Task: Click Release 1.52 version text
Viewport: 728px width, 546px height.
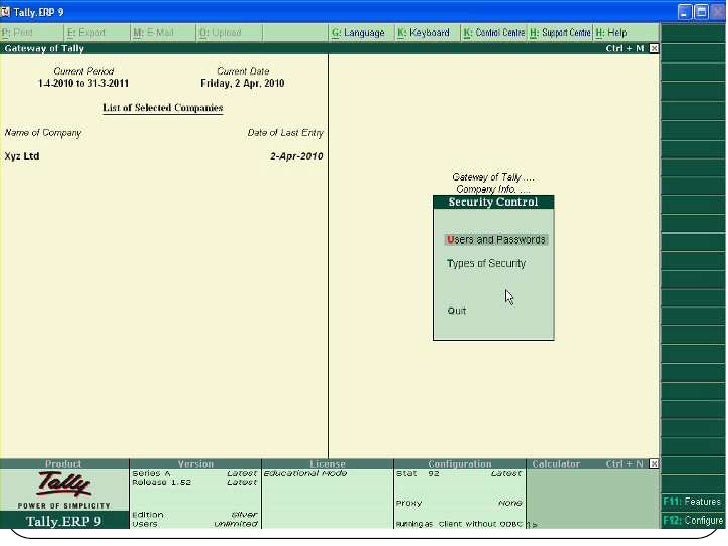Action: [x=161, y=482]
